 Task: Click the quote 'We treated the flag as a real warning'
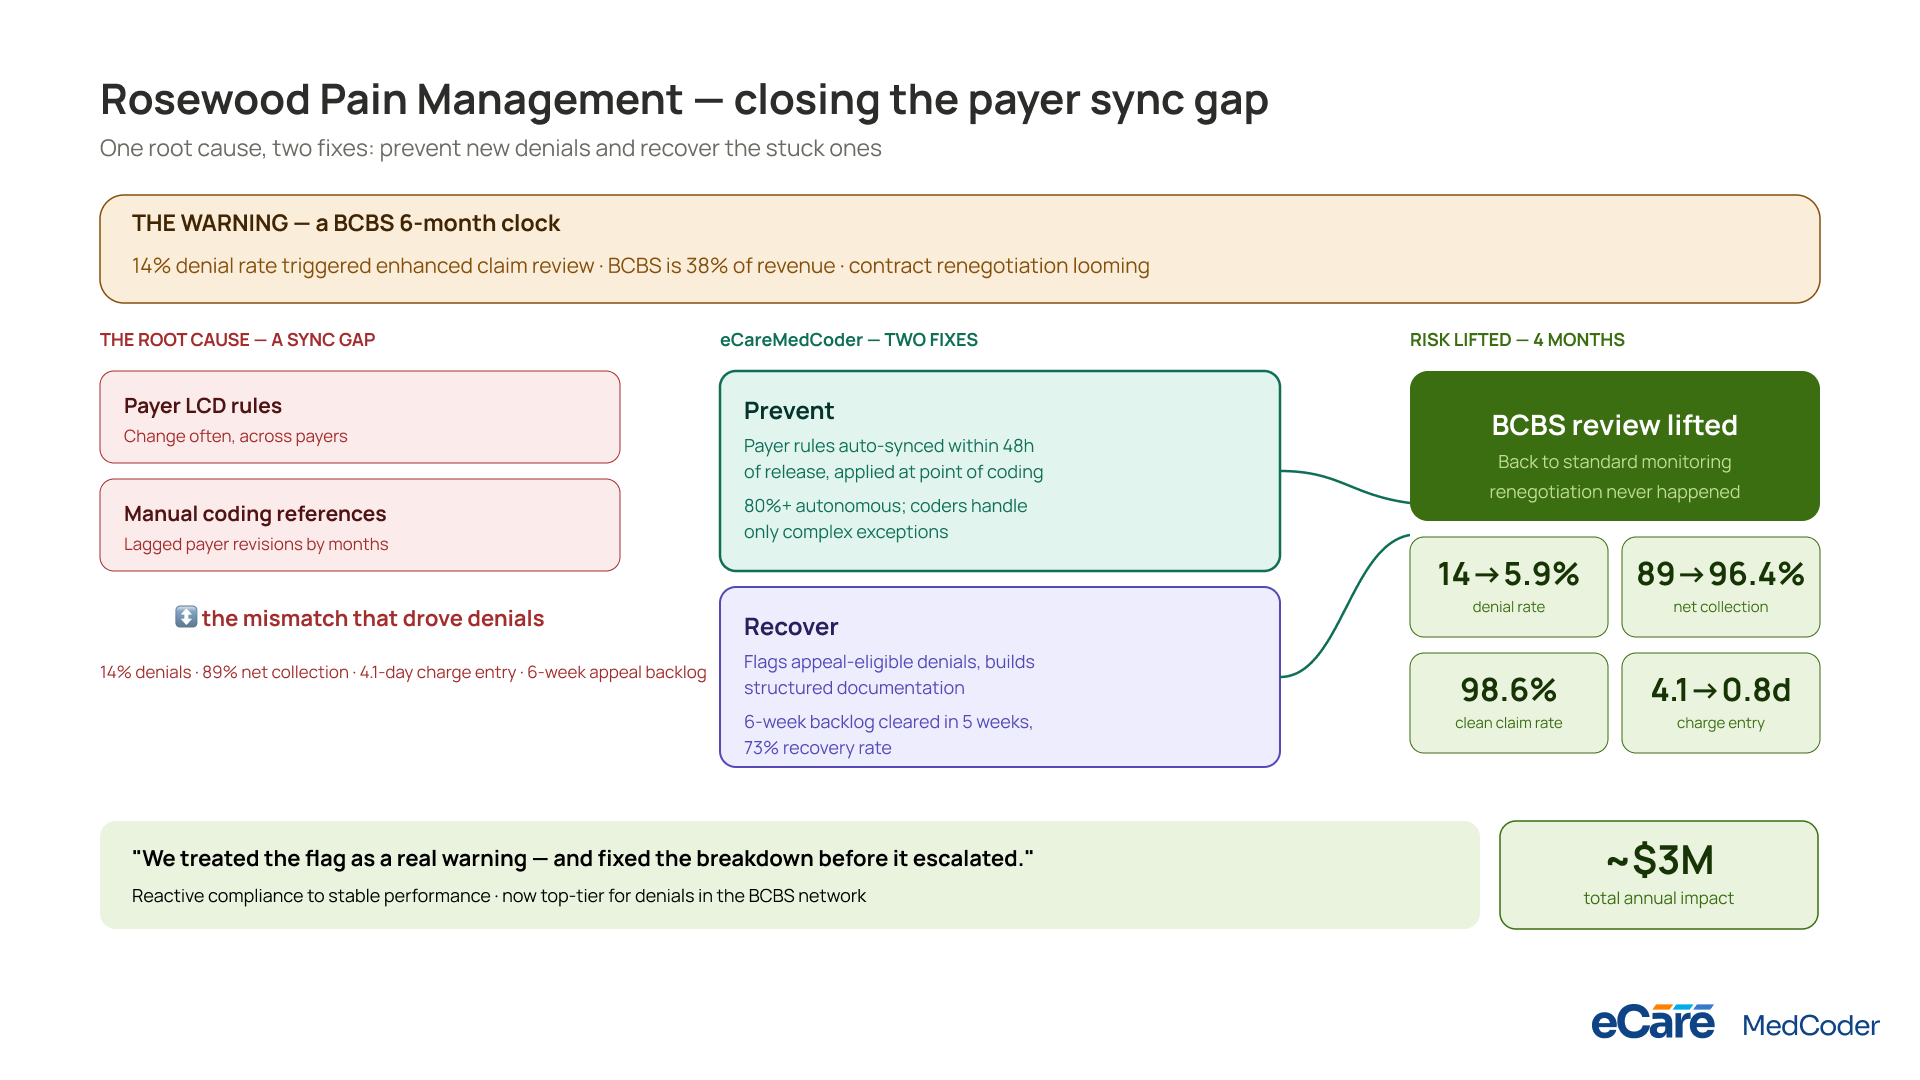[x=583, y=858]
